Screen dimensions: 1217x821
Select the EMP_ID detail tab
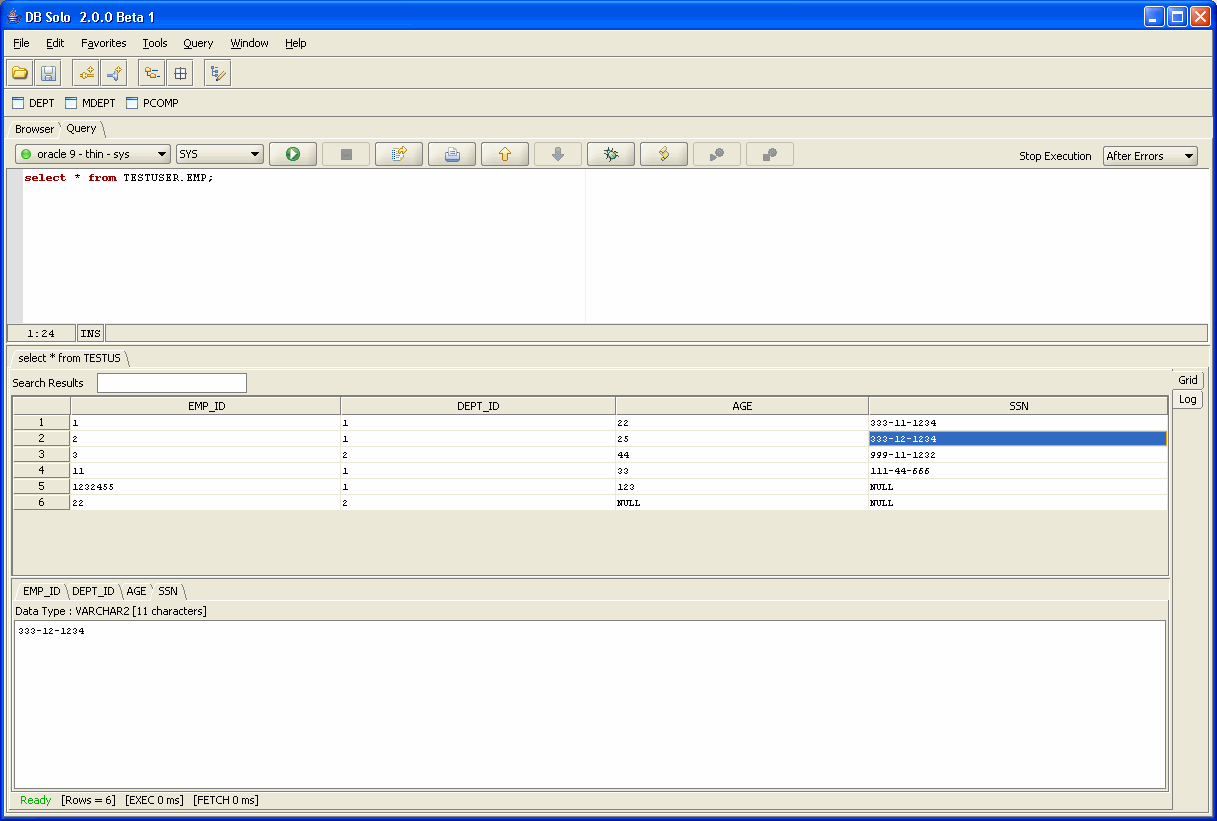41,591
